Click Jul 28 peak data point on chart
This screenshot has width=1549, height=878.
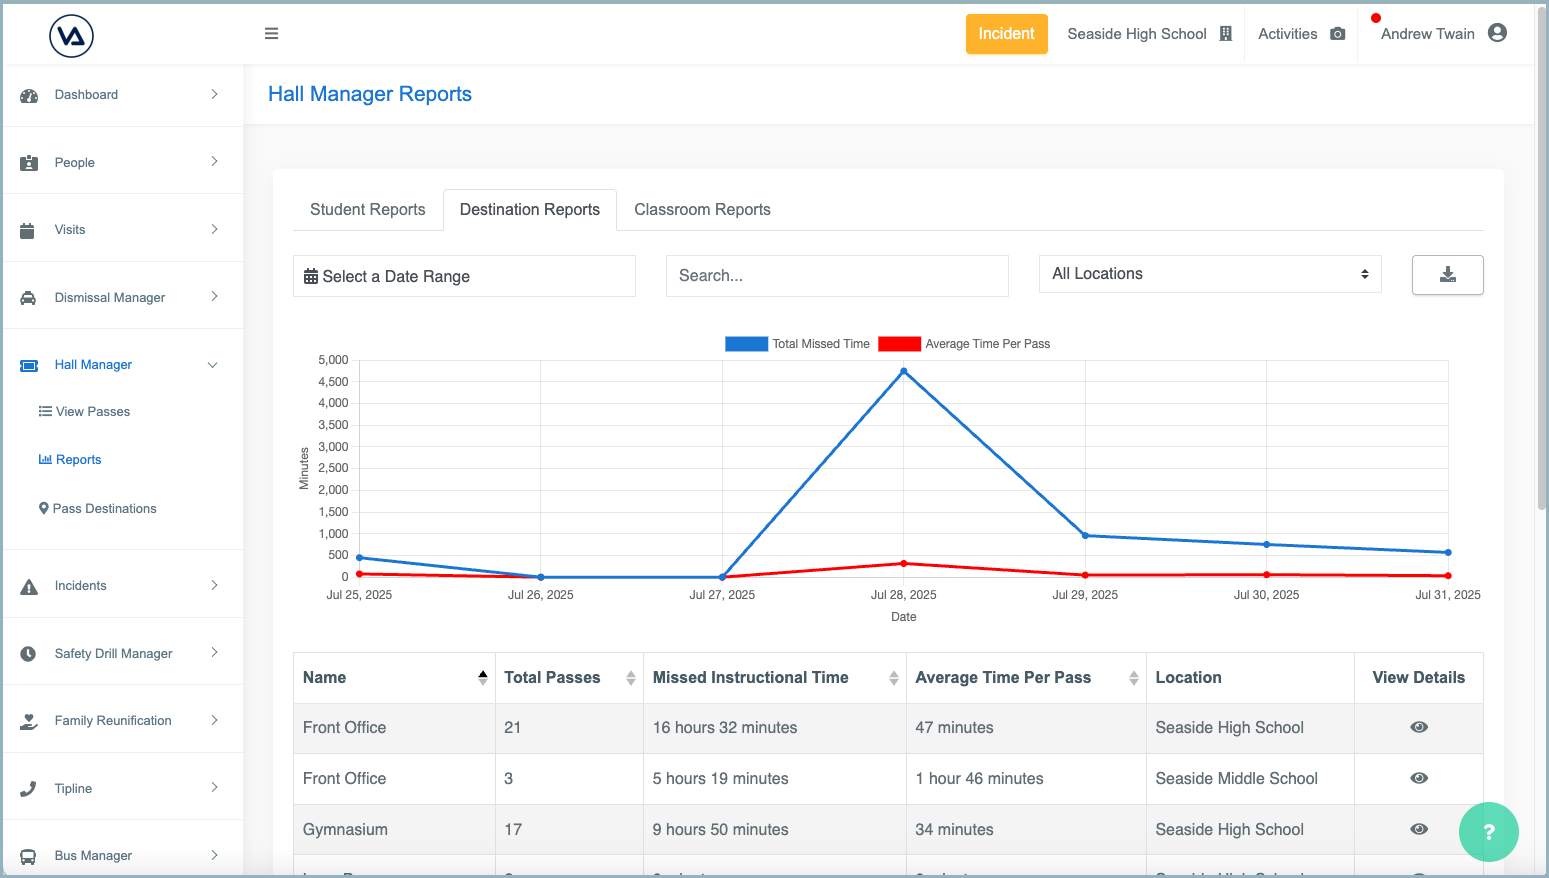(x=904, y=371)
